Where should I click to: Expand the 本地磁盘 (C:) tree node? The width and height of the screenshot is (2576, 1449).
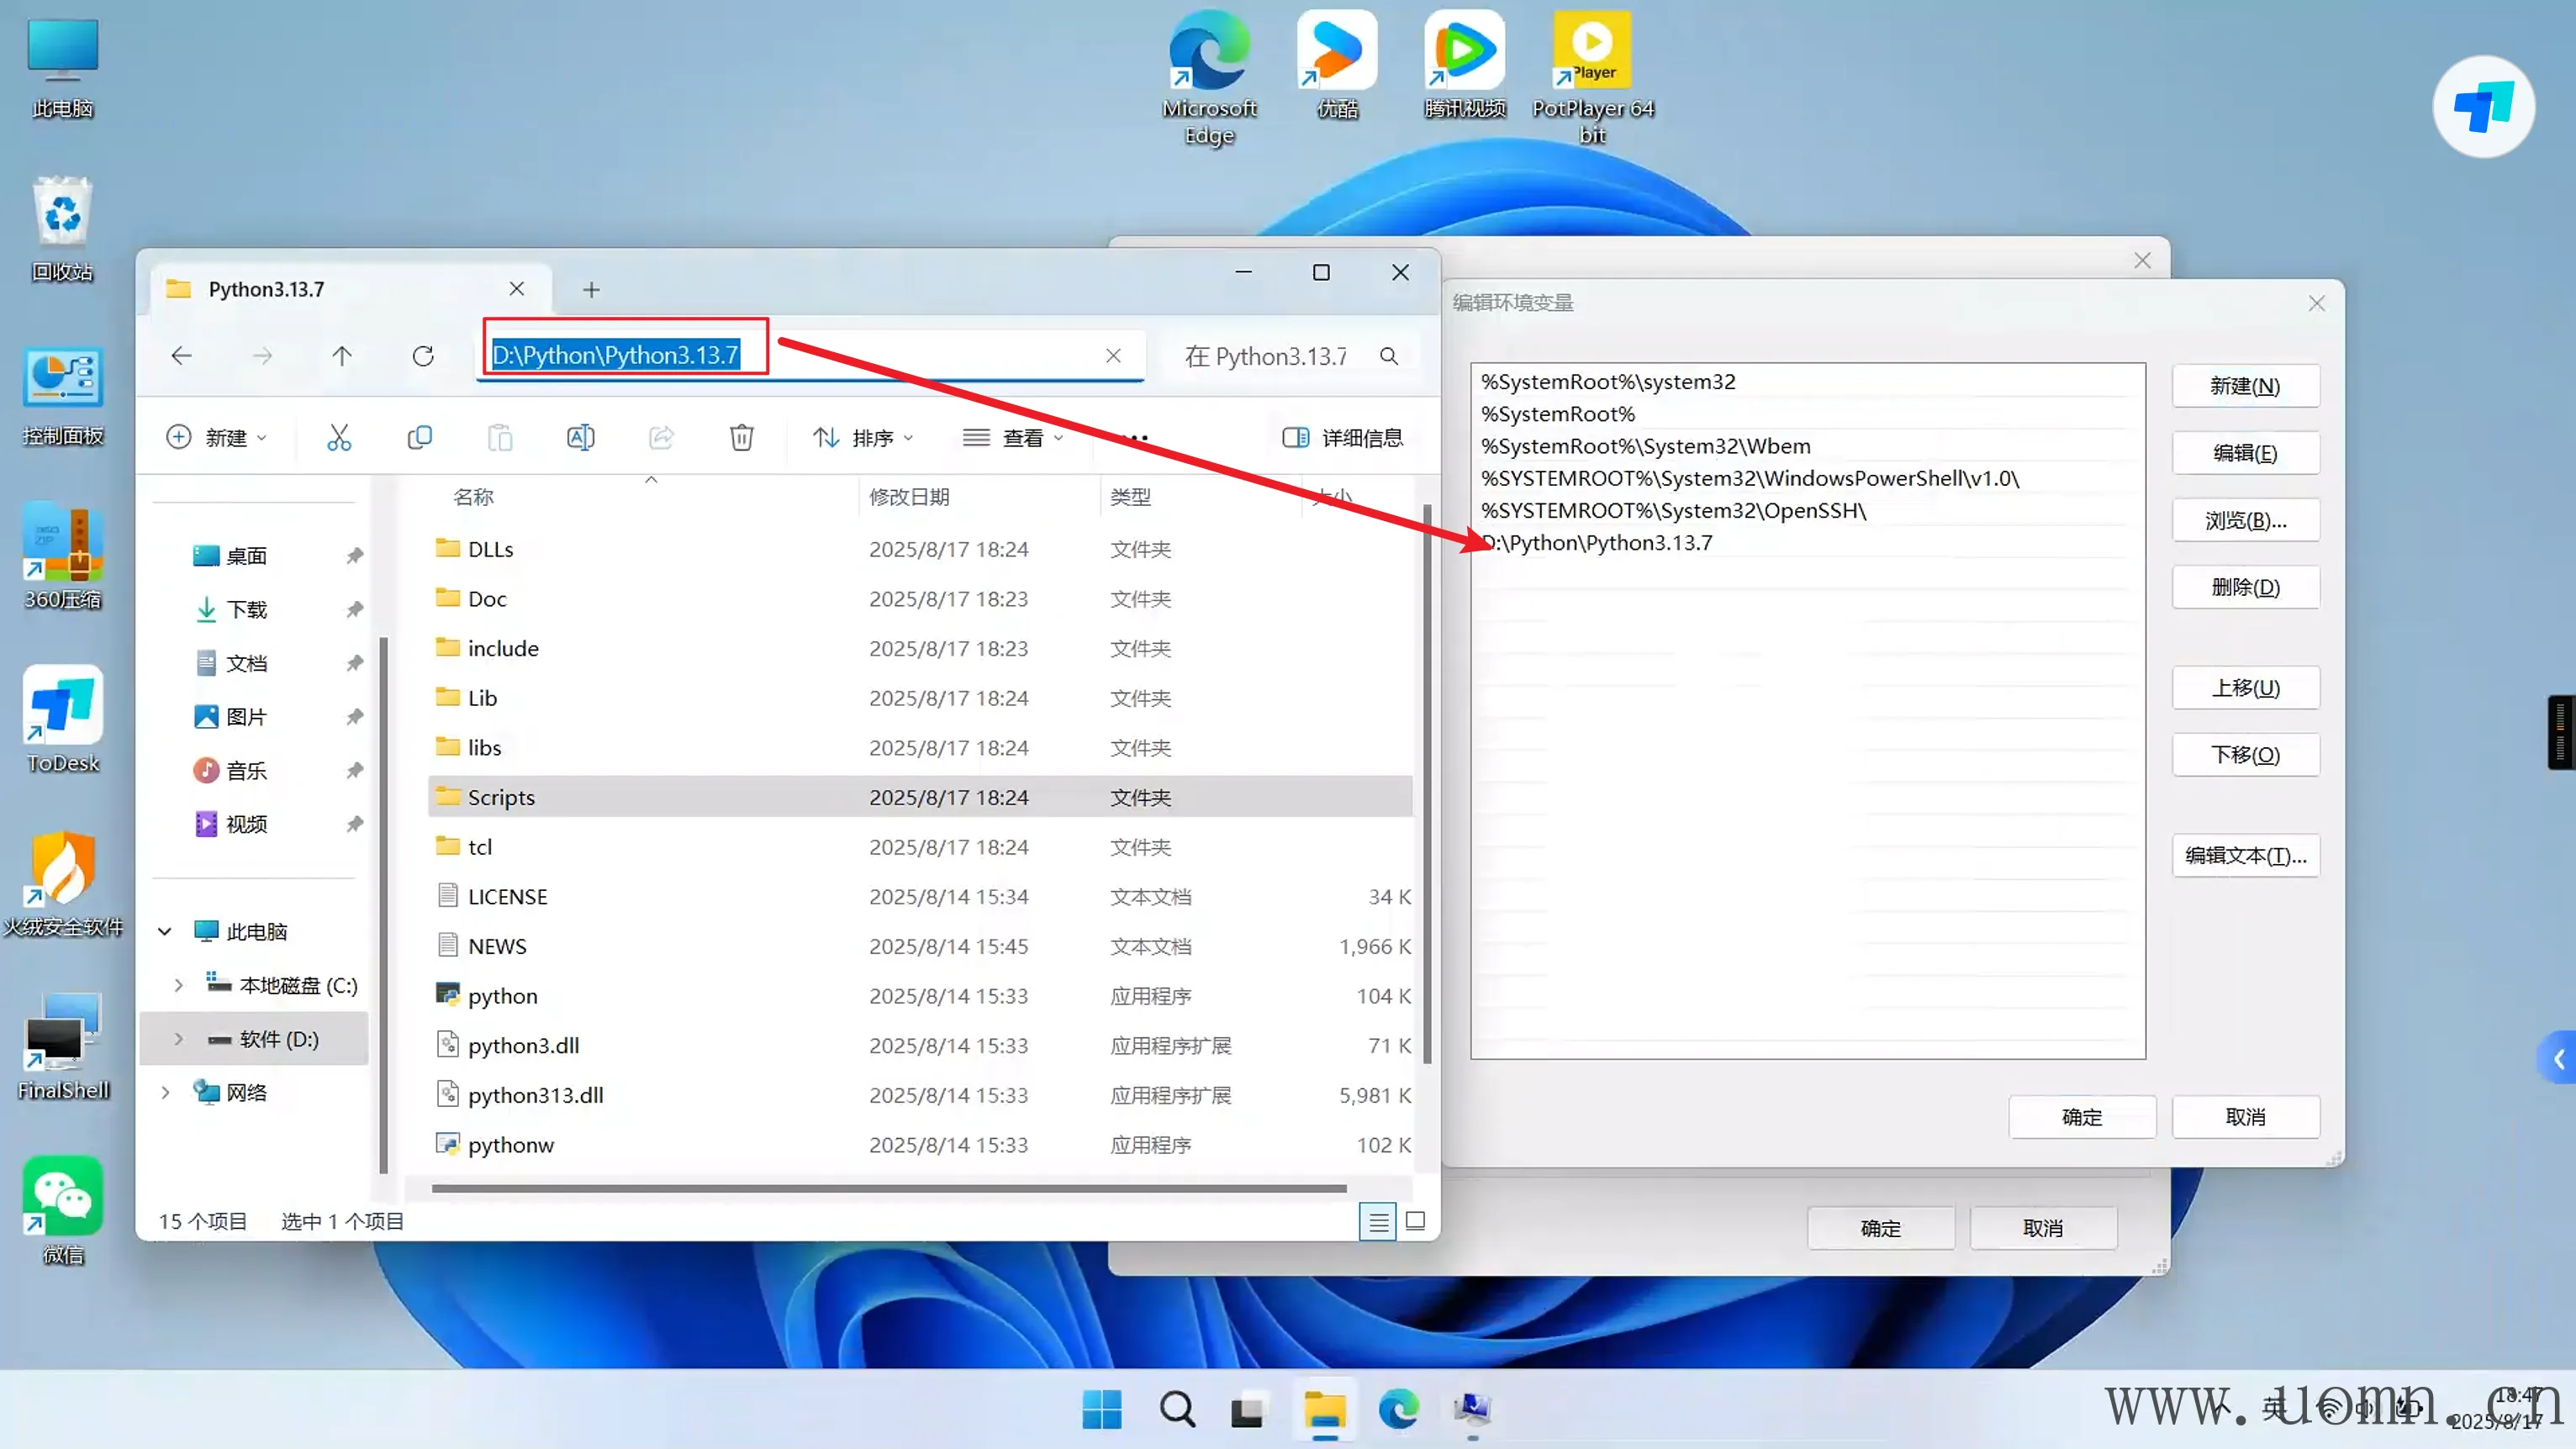click(x=178, y=985)
